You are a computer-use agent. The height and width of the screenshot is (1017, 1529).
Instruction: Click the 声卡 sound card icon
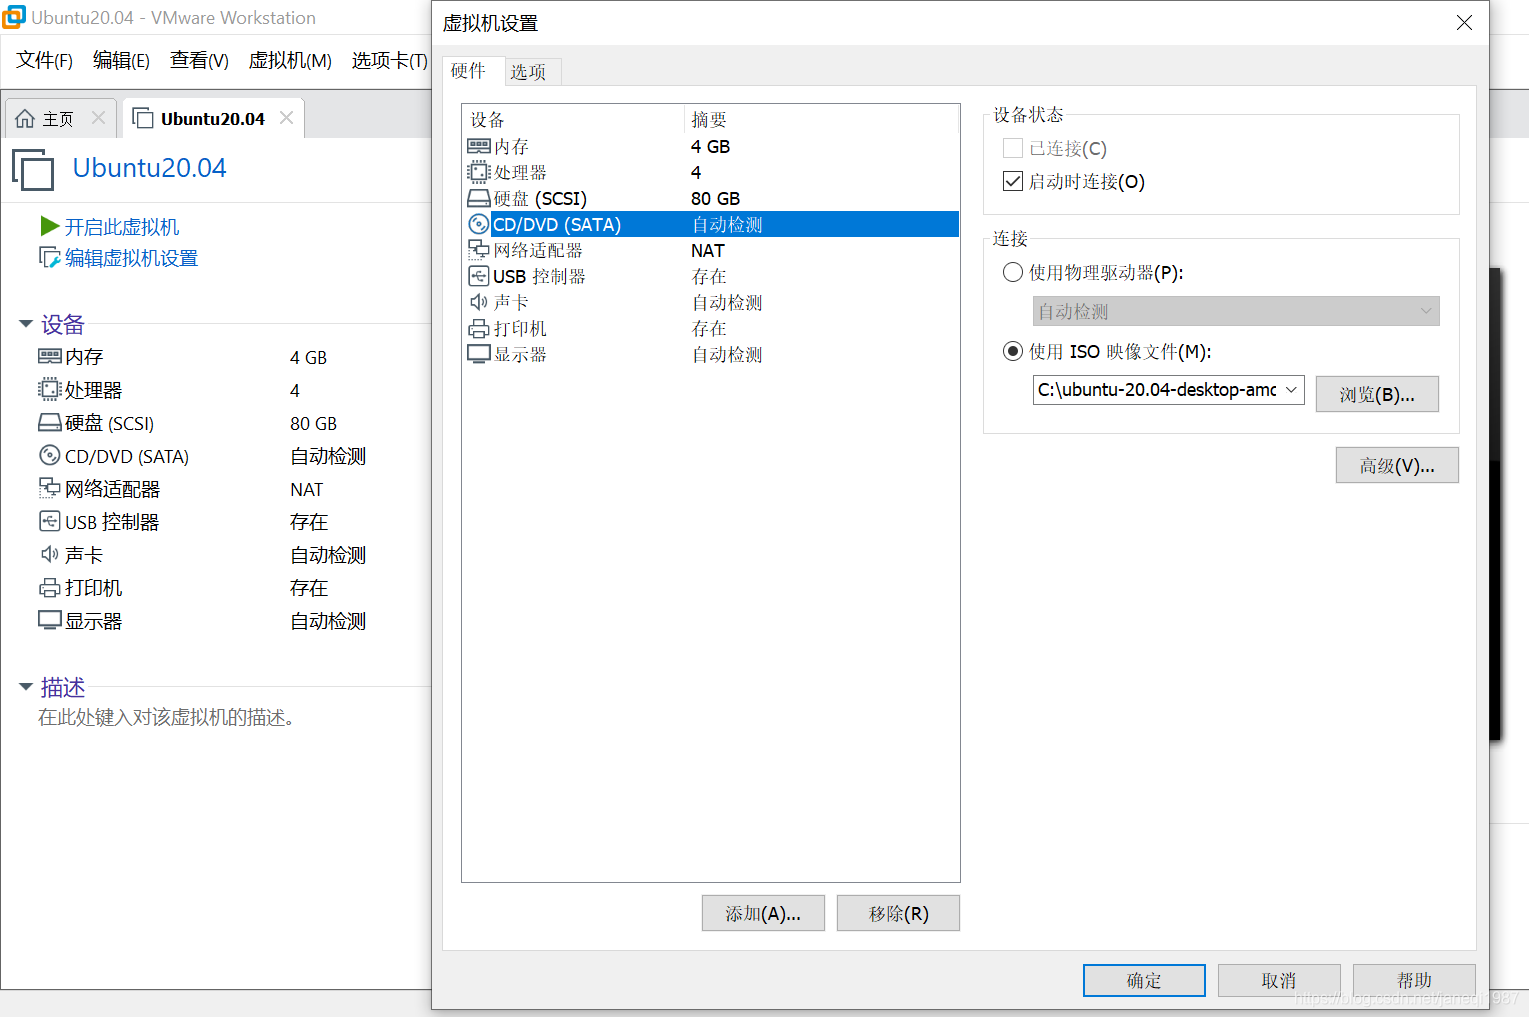coord(478,301)
